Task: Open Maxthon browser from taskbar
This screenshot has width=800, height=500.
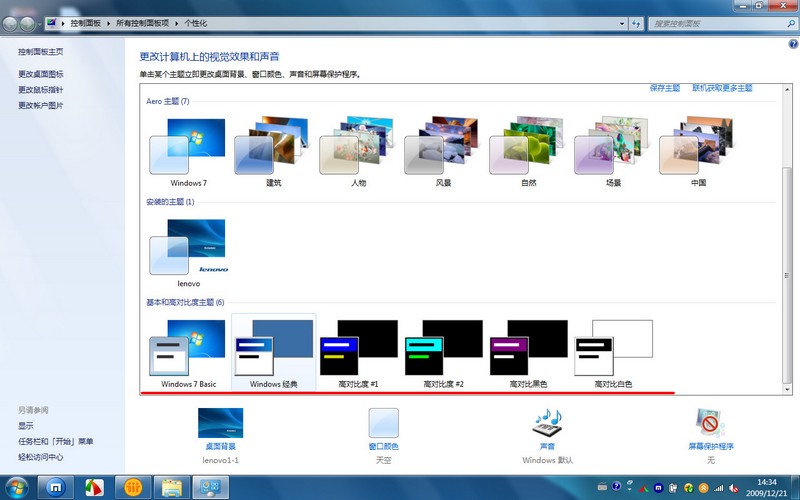Action: (x=56, y=487)
